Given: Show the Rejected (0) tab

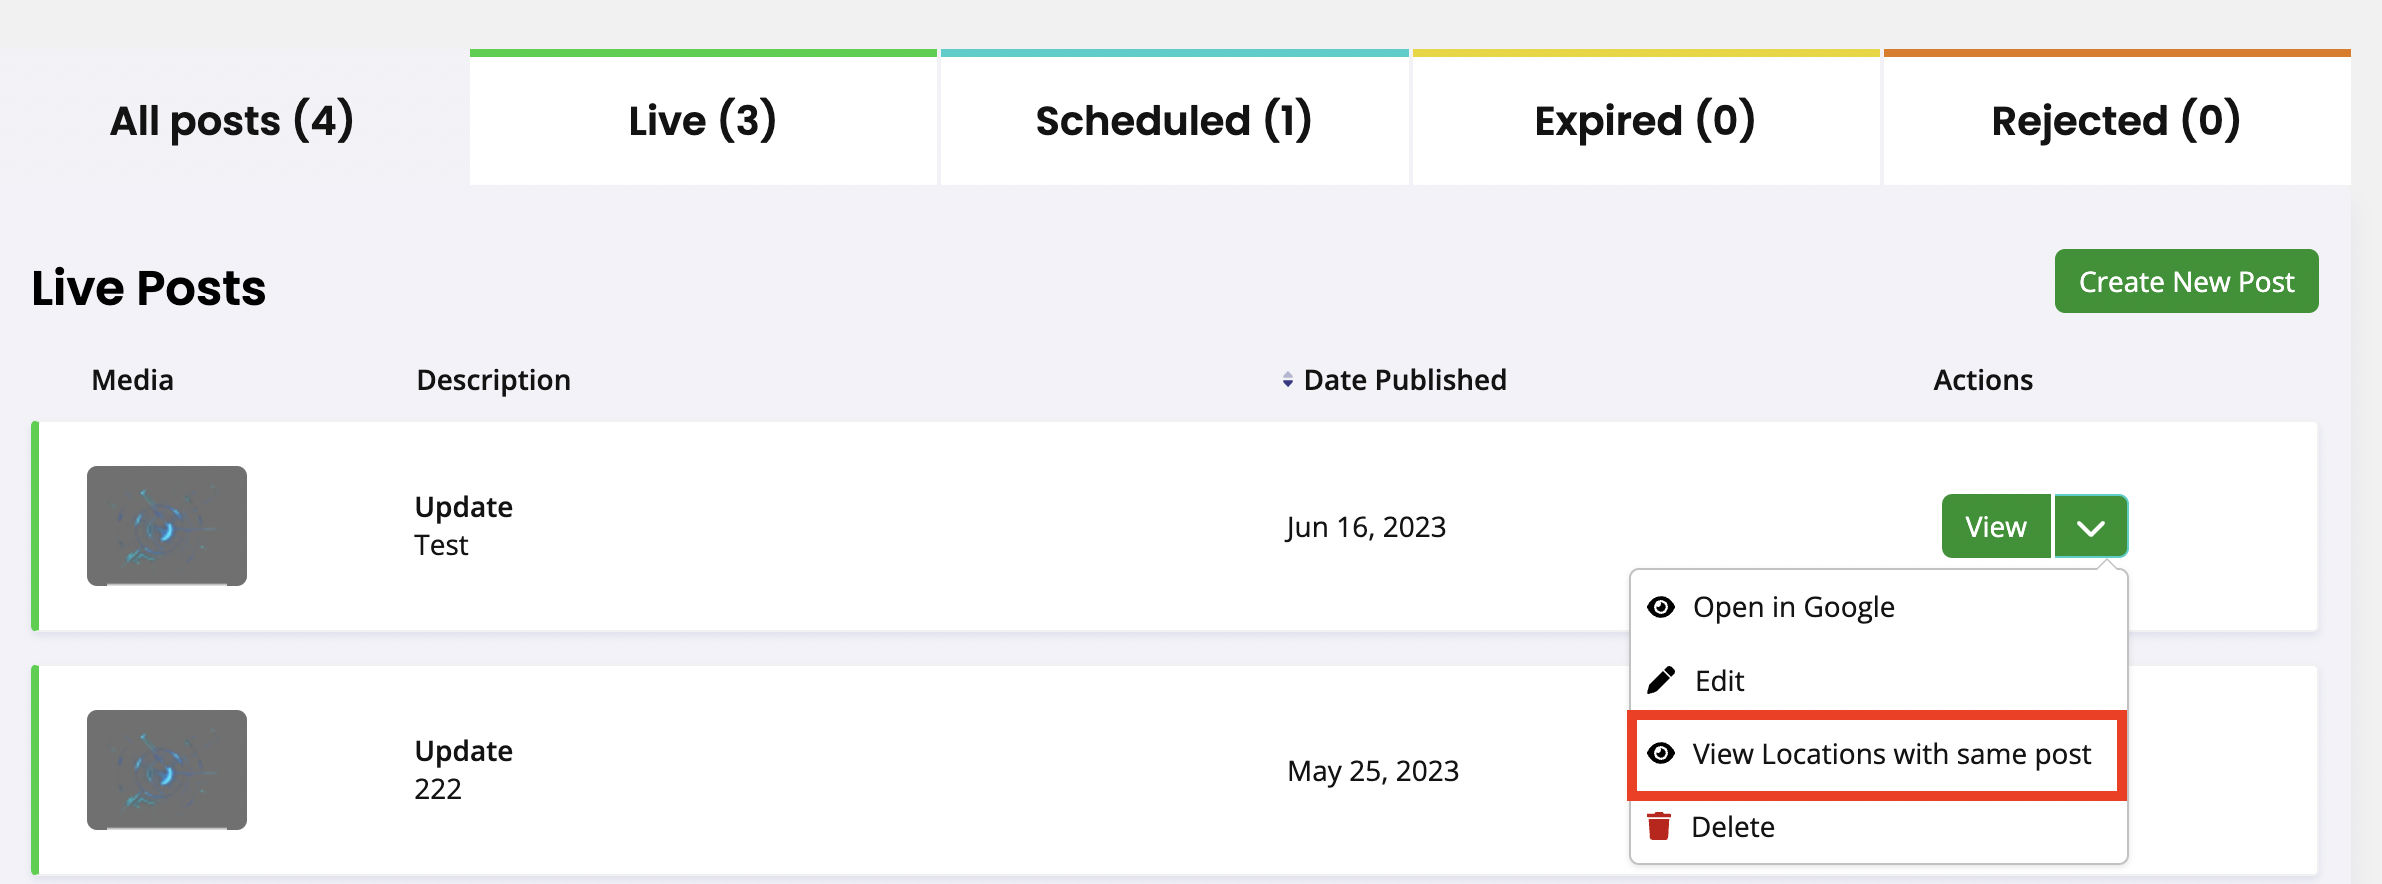Looking at the screenshot, I should point(2116,121).
